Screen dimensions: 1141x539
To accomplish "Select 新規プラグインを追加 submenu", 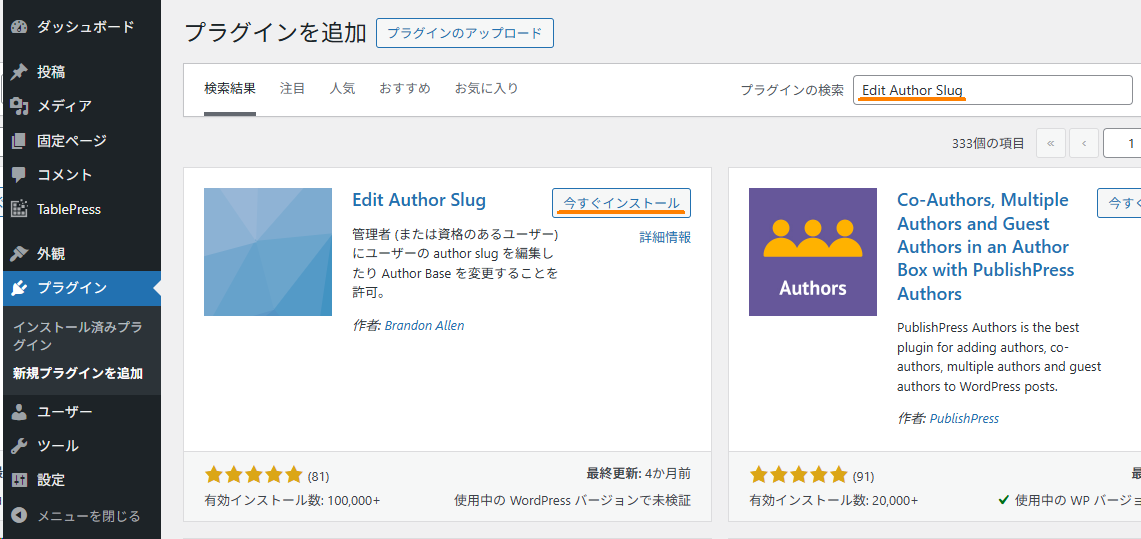I will (78, 374).
